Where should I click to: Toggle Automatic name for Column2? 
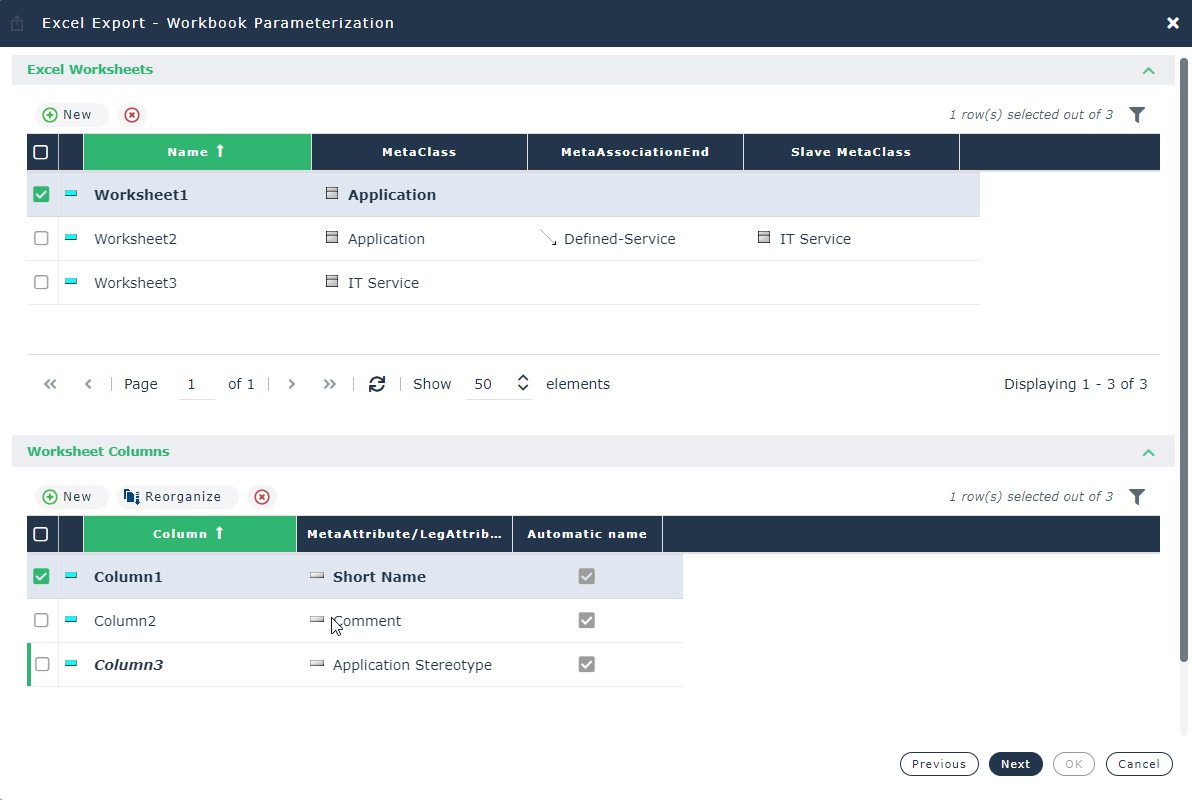click(x=587, y=621)
